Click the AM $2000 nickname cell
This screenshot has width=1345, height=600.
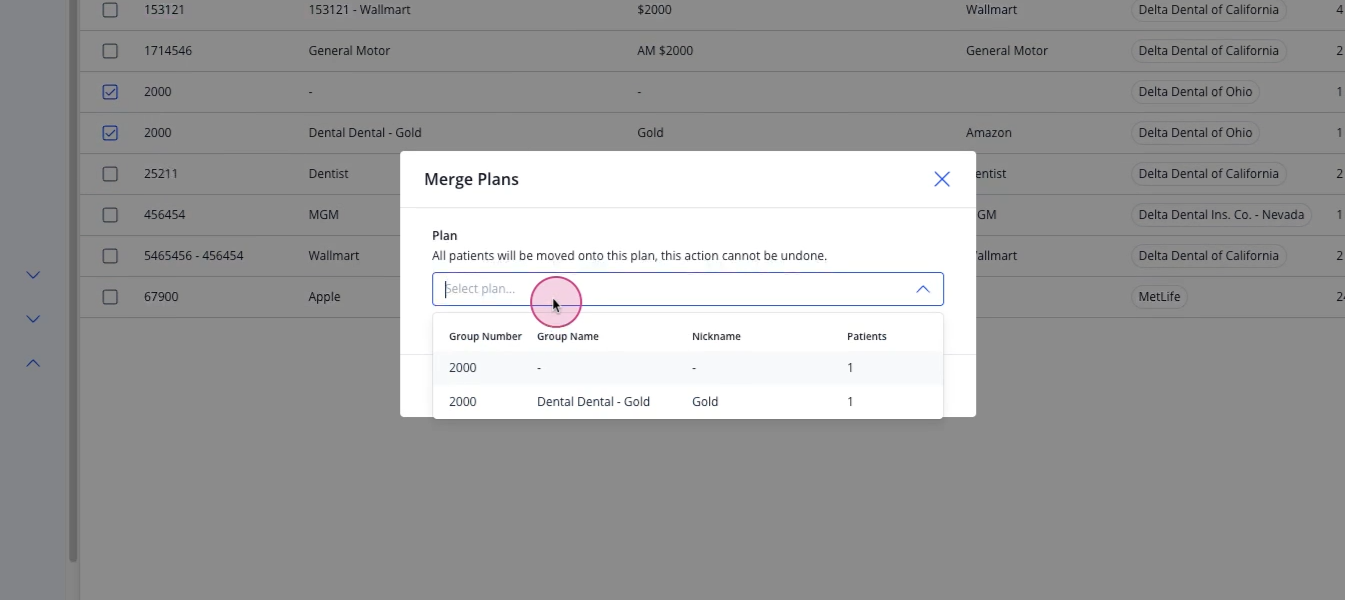[665, 51]
